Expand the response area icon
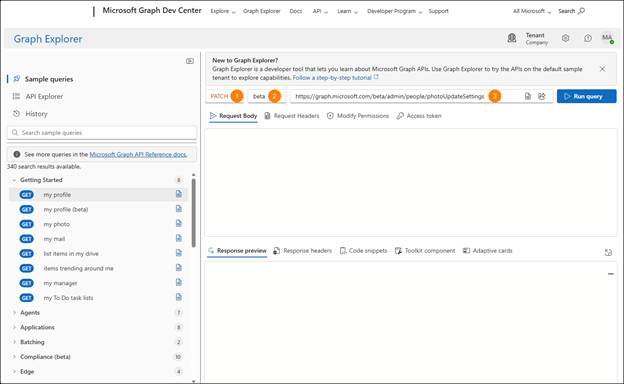624x384 pixels. pyautogui.click(x=608, y=252)
